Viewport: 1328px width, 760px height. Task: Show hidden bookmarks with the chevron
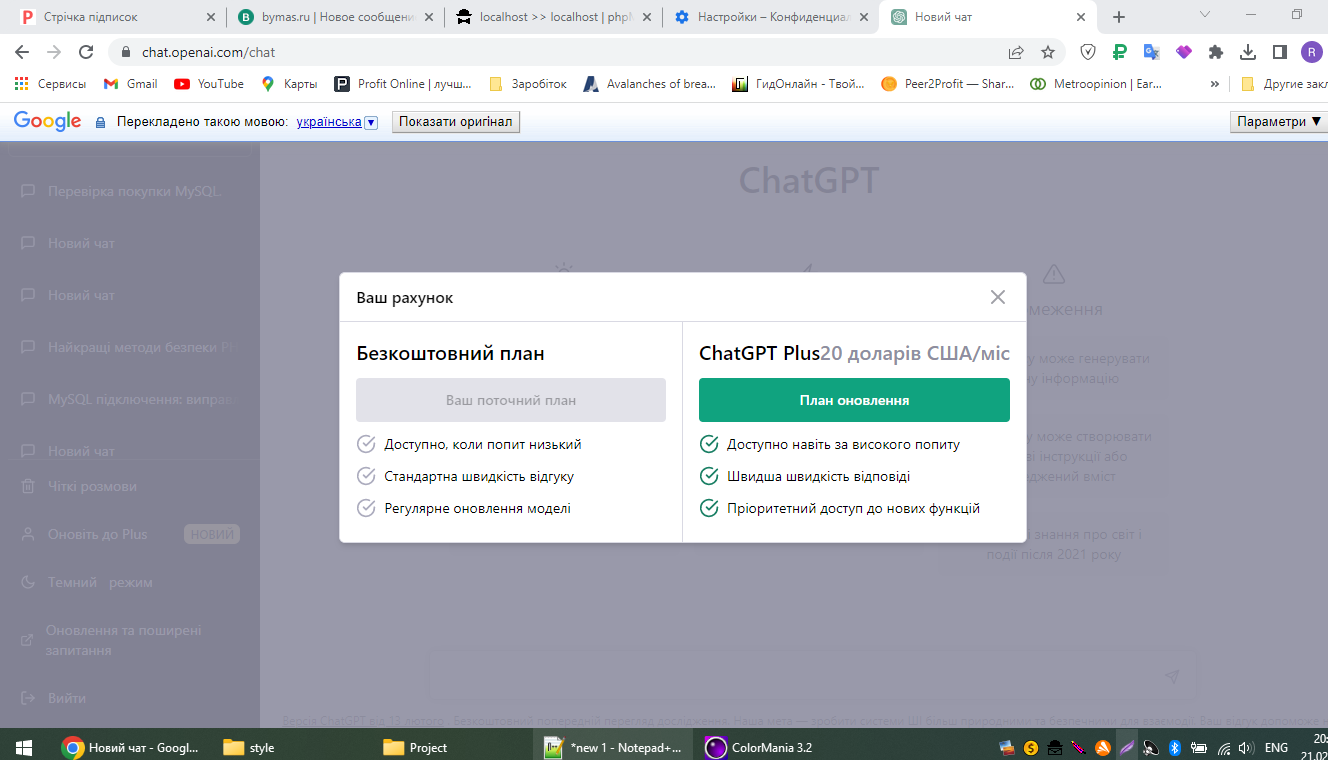click(1215, 84)
